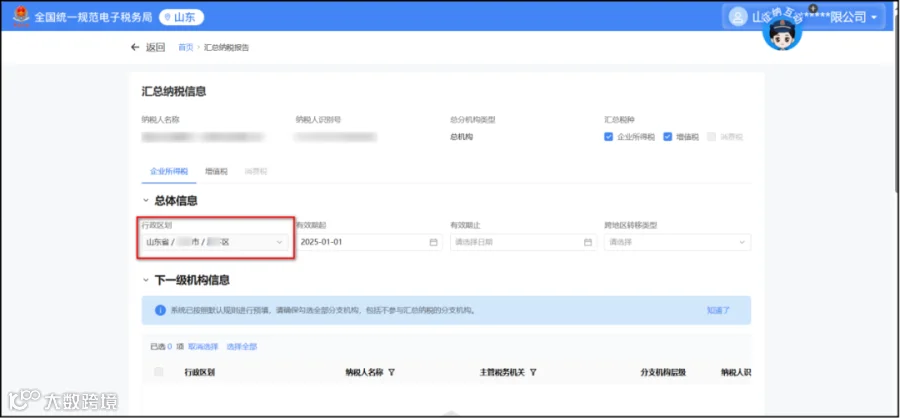This screenshot has height=418, width=900.
Task: Click the tax bureau emblem logo
Action: point(21,17)
